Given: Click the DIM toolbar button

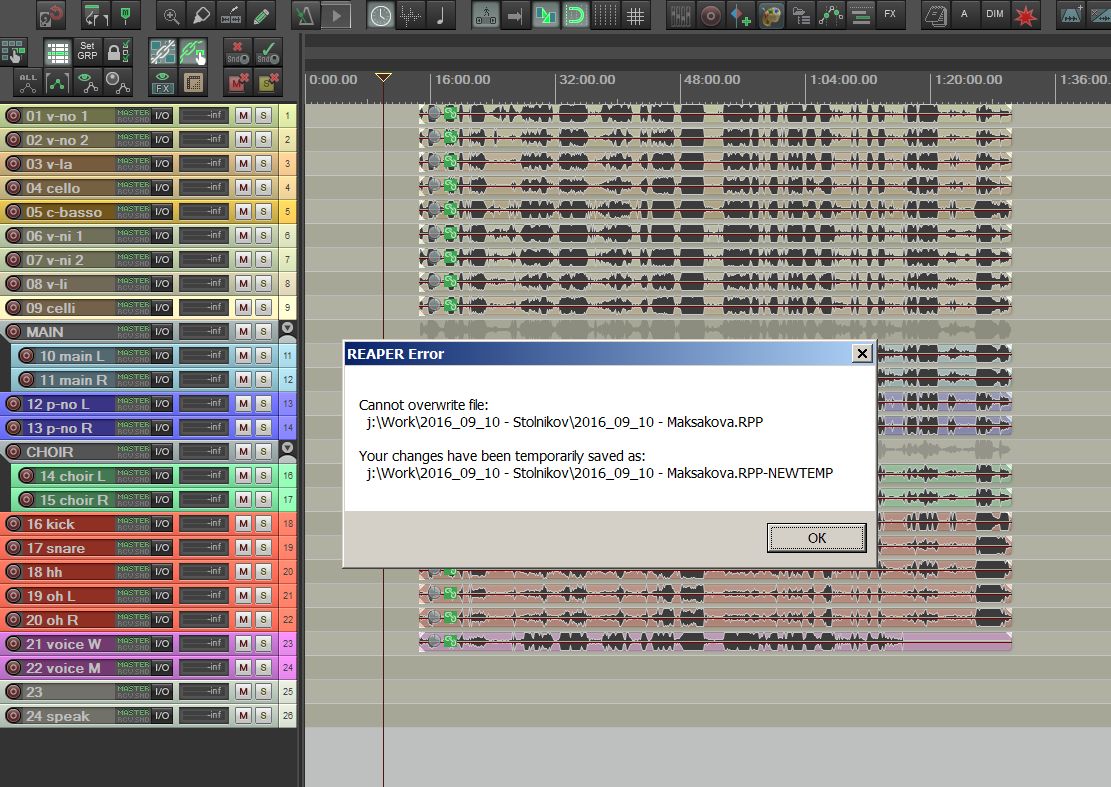Looking at the screenshot, I should tap(994, 15).
